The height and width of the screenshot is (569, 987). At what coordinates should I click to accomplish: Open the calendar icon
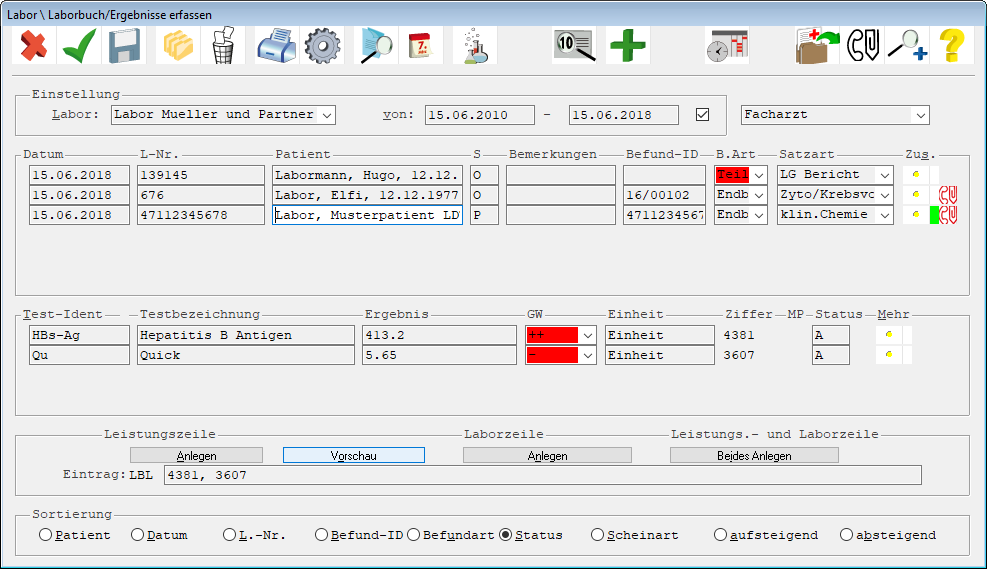pos(420,45)
